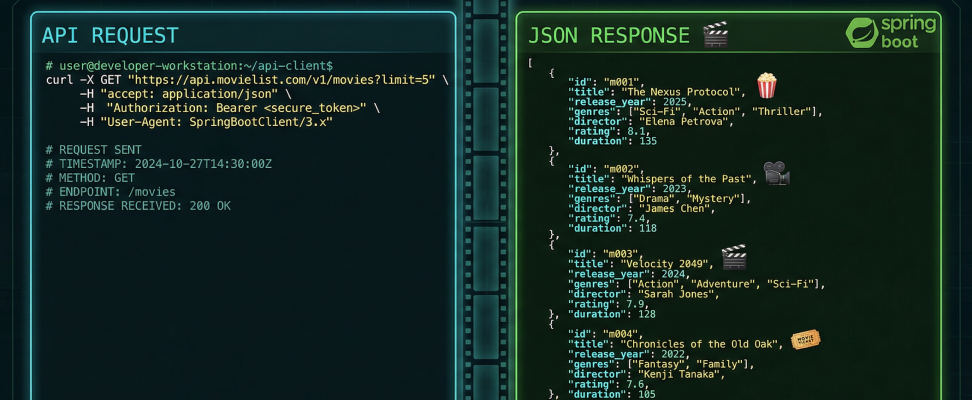Click the director "James Chen" line
The width and height of the screenshot is (972, 400).
pyautogui.click(x=642, y=208)
